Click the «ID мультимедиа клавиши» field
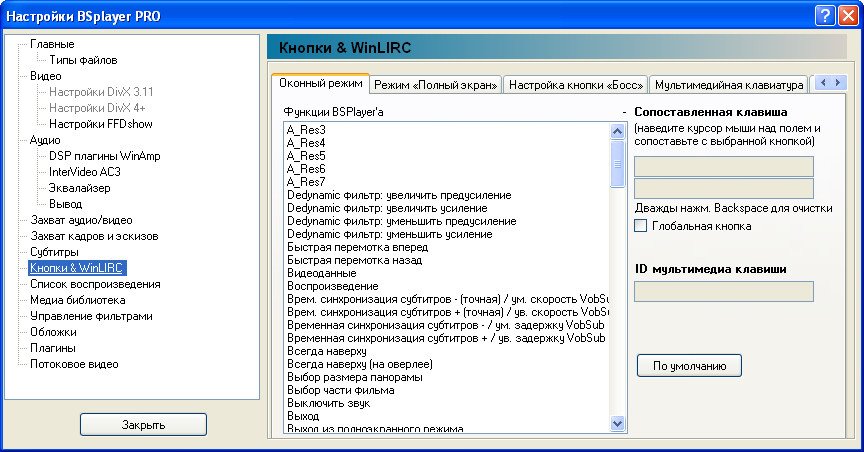 (x=724, y=291)
